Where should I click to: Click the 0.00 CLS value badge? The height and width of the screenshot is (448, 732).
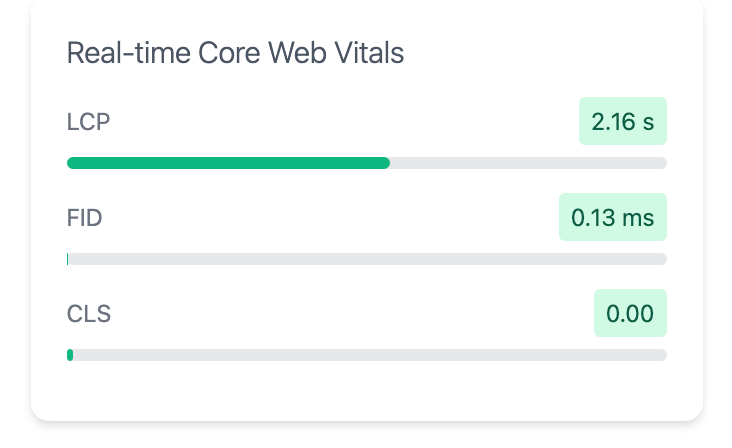pos(630,313)
